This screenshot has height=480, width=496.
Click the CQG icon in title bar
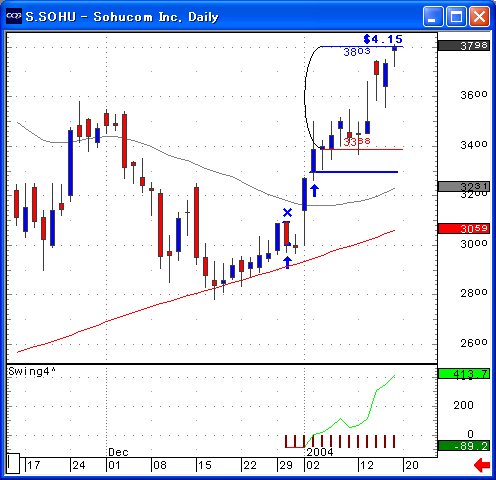(14, 16)
